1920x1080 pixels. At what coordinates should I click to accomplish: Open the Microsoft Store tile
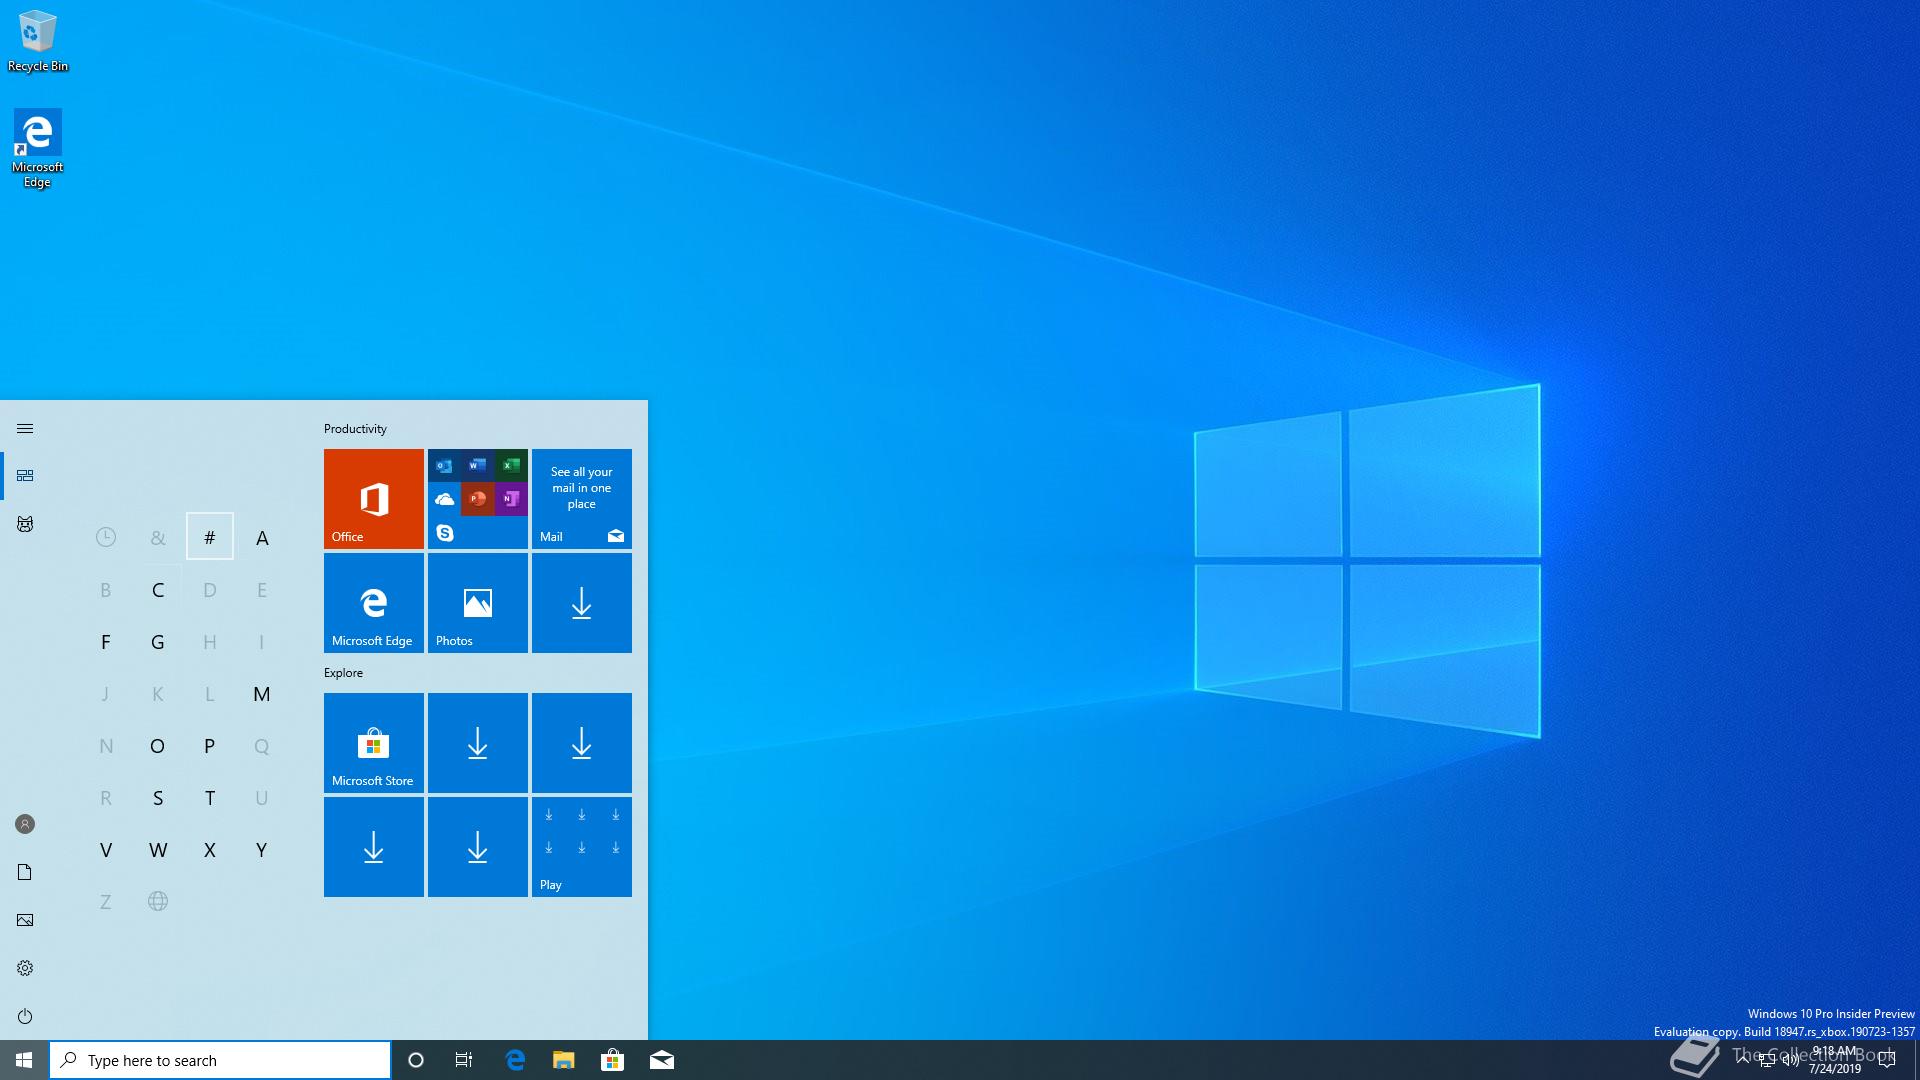(373, 742)
